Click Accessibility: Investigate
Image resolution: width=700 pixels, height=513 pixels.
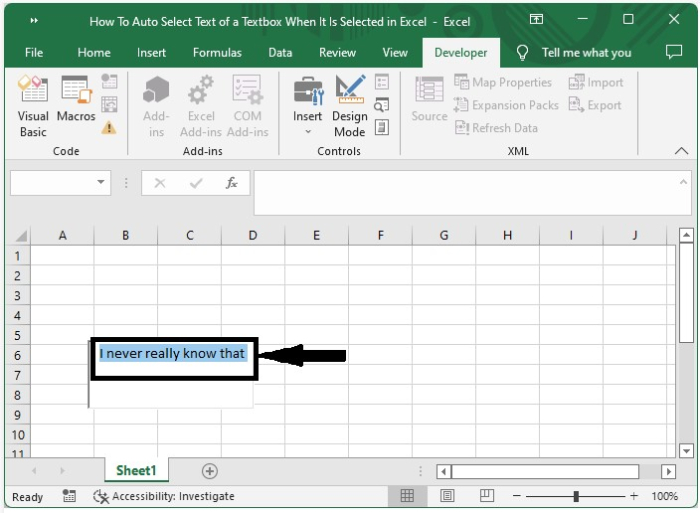(x=164, y=496)
